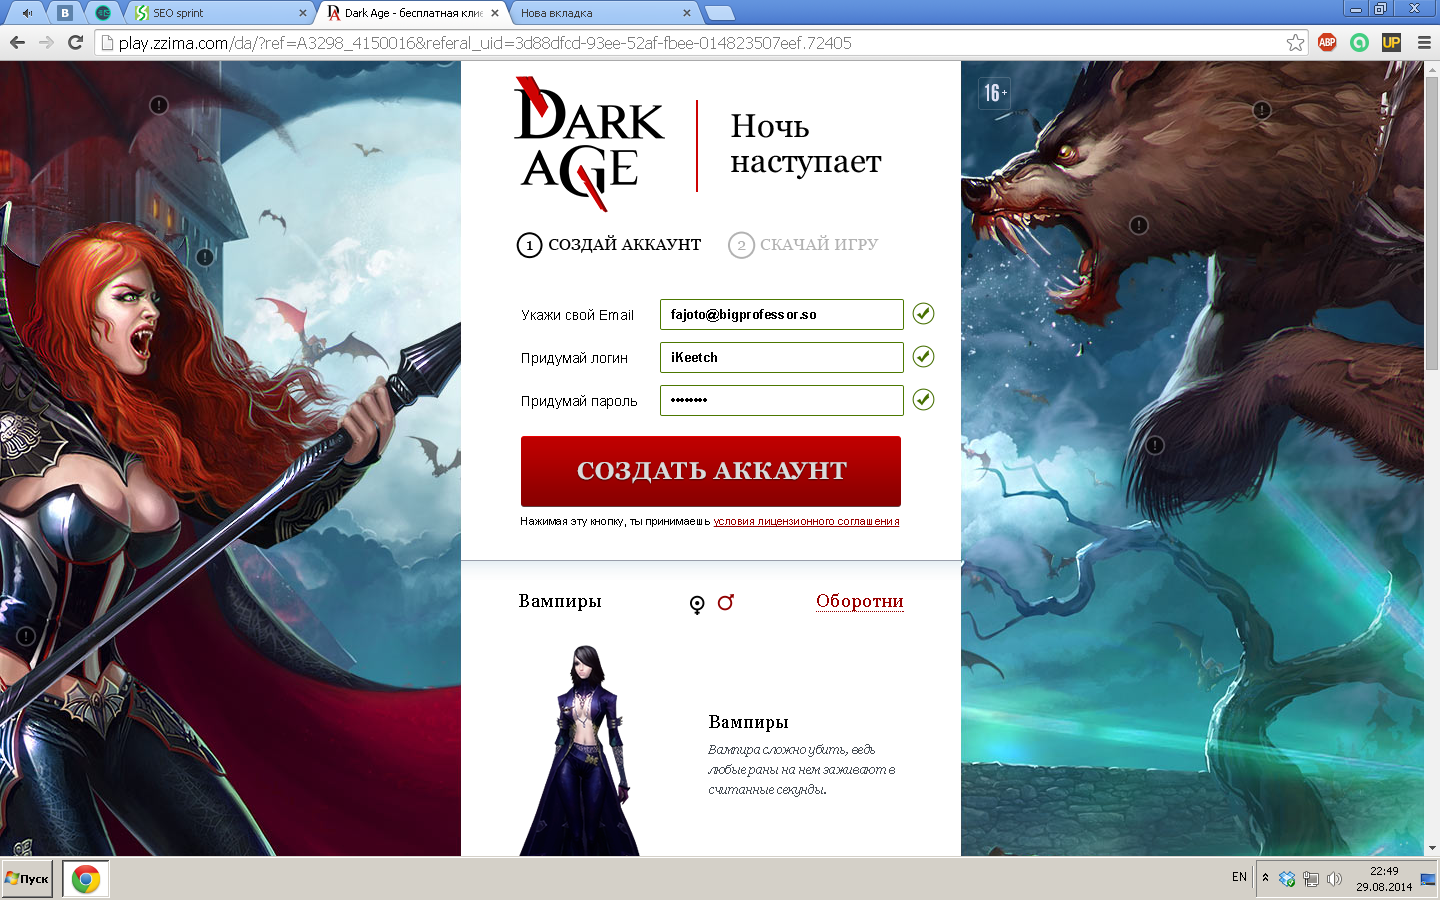Viewport: 1440px width, 900px height.
Task: Switch to the Оборотни faction
Action: pyautogui.click(x=860, y=601)
